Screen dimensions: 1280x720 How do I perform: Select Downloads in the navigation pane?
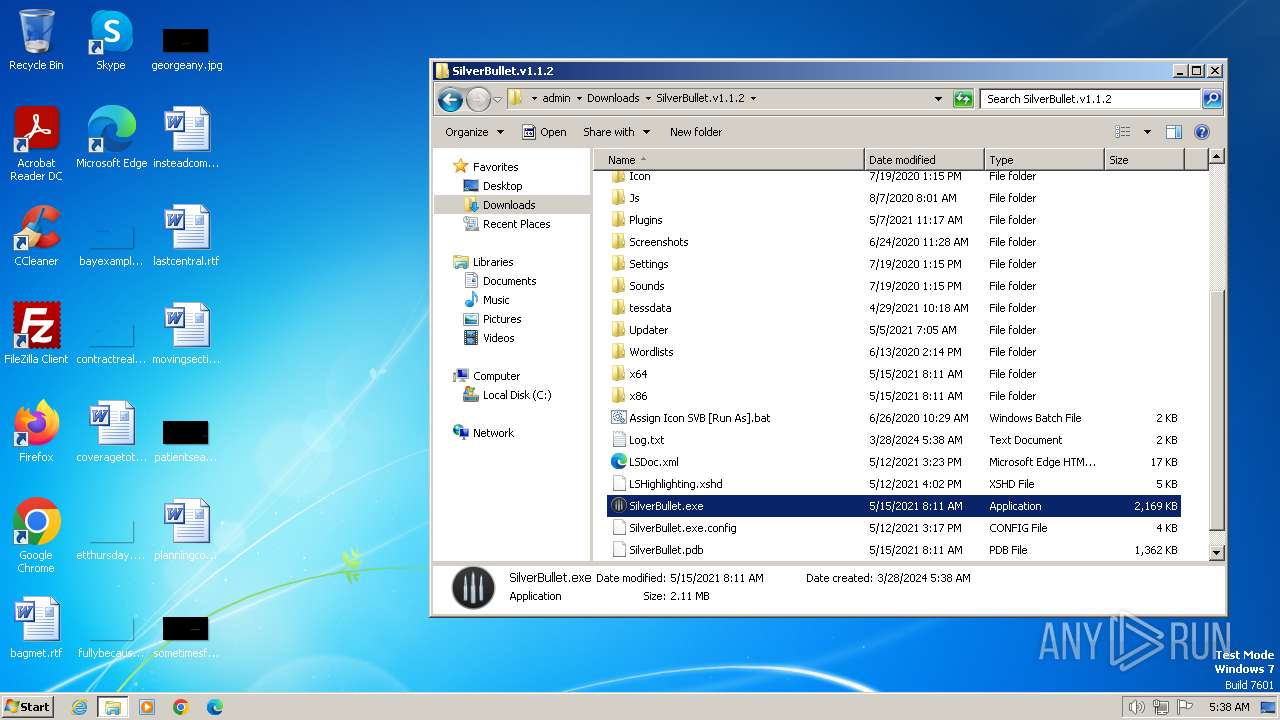pos(508,205)
